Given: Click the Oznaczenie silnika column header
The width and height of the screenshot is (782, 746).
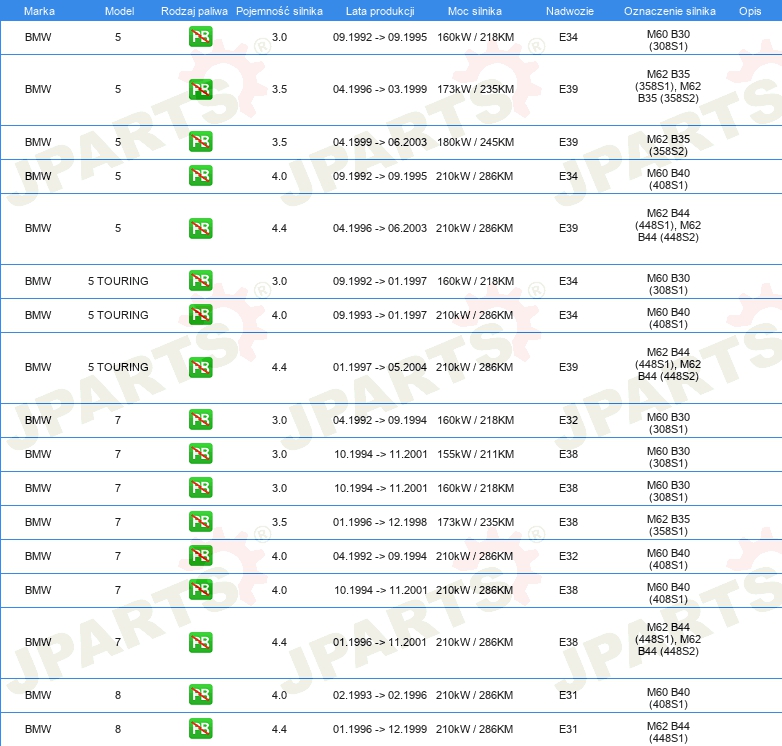Looking at the screenshot, I should click(670, 11).
